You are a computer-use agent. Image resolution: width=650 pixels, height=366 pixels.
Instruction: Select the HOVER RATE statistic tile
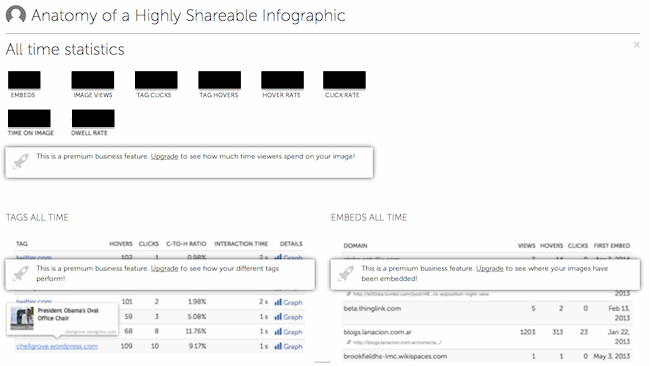(282, 84)
